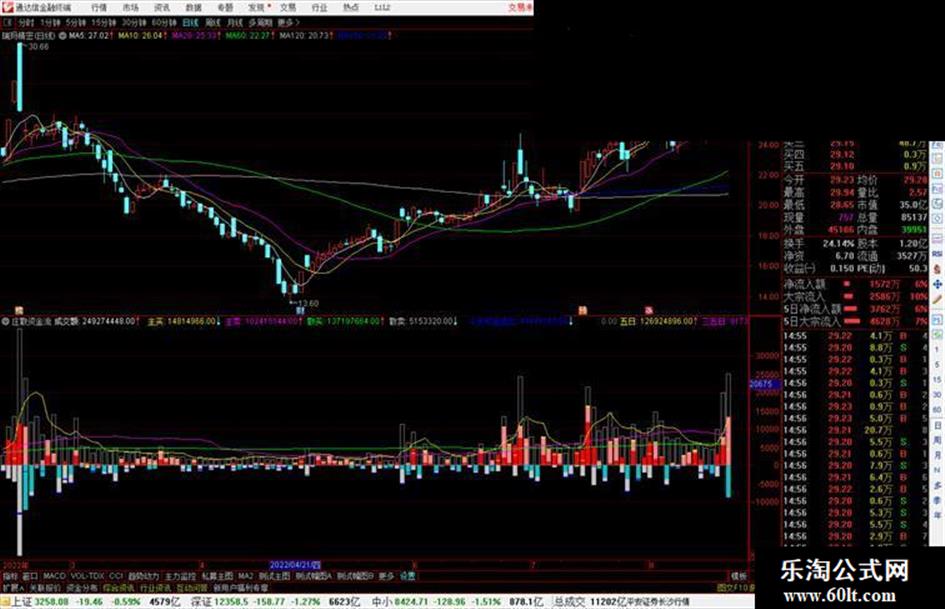Click the red 交易 button at top
945x609 pixels.
pos(519,8)
